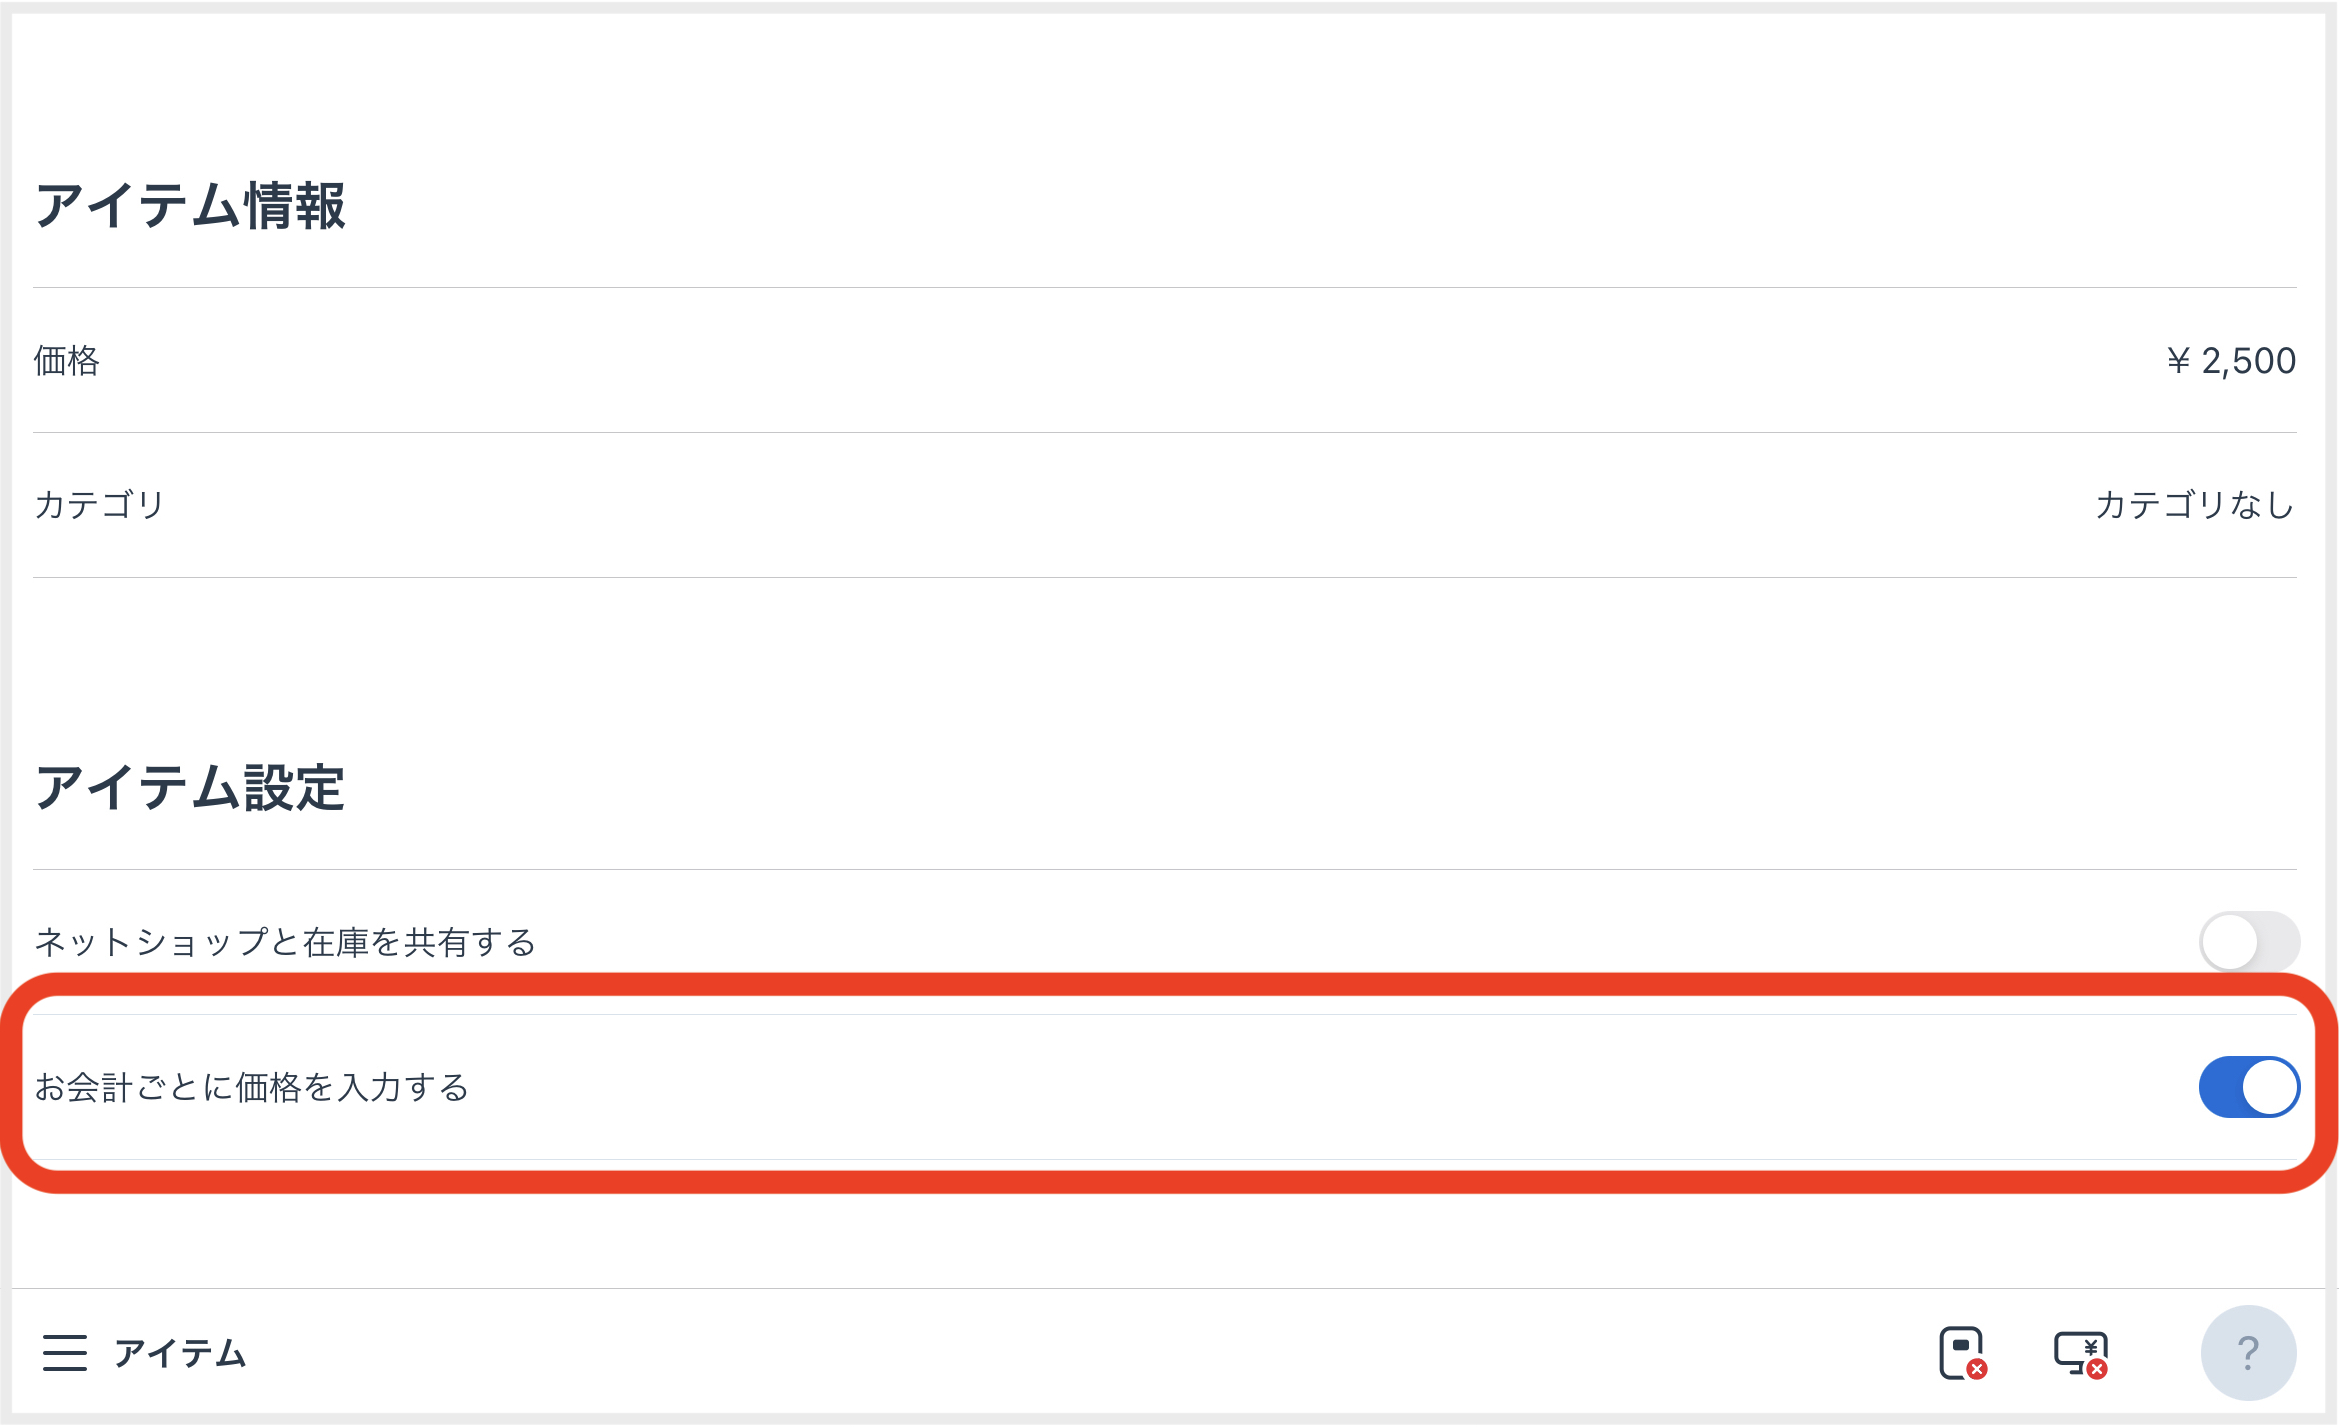The height and width of the screenshot is (1427, 2339).
Task: Check the card reader connection status icon
Action: click(1962, 1353)
